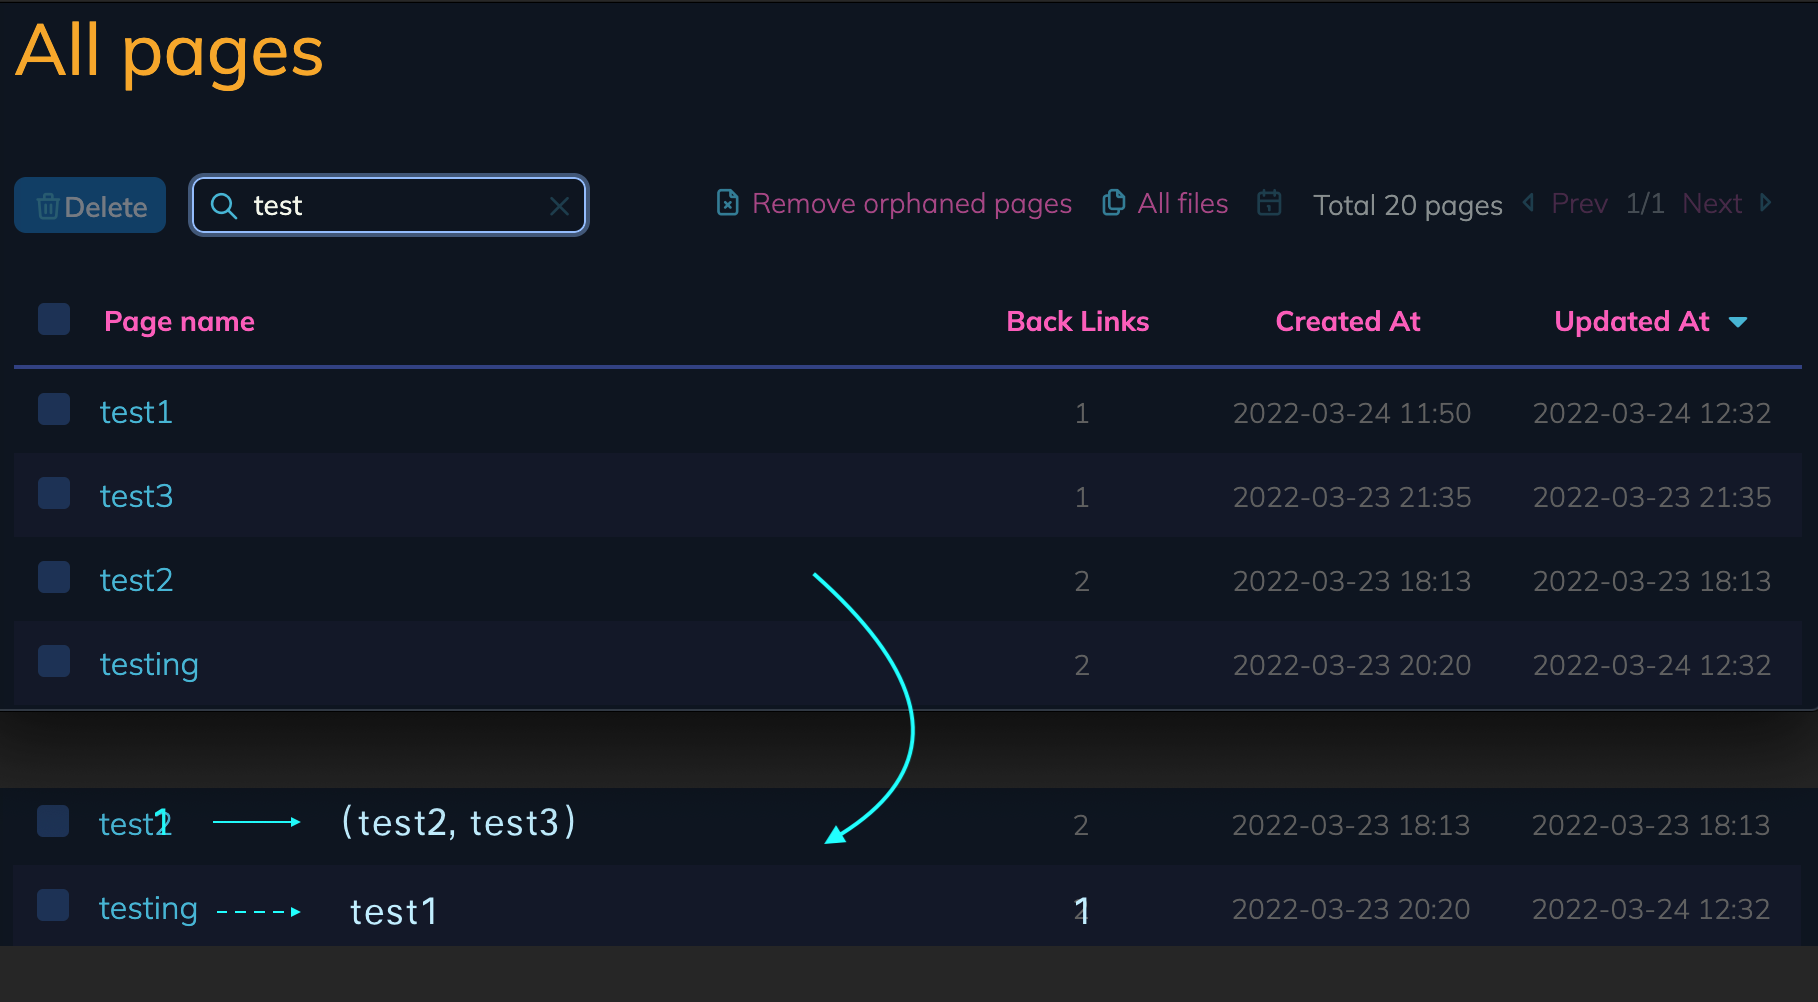Screen dimensions: 1818x1002
Task: Click the trash icon on the Delete button
Action: tap(47, 206)
